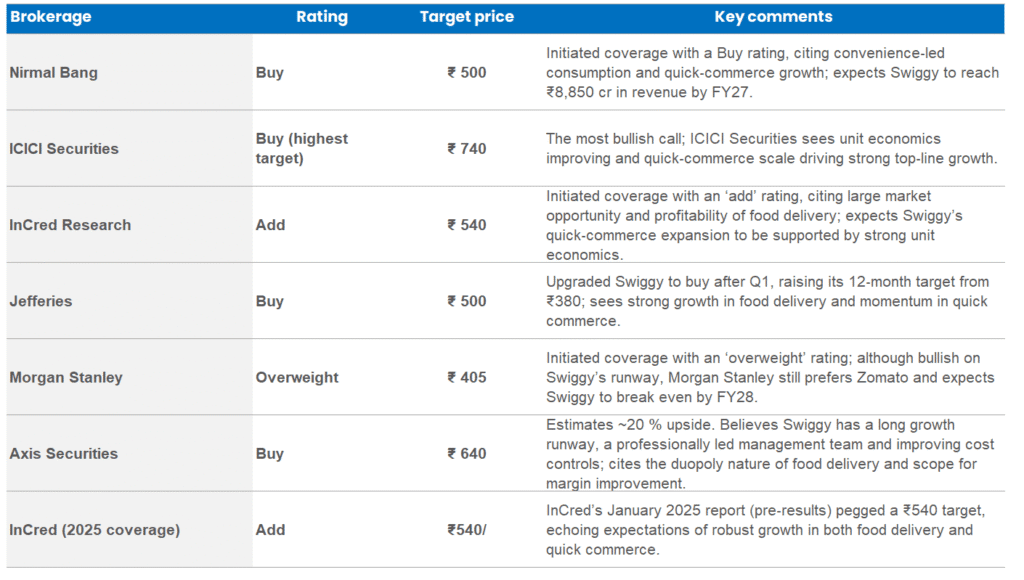The height and width of the screenshot is (580, 1024).
Task: Click the ICICI Securities brokerage name
Action: (64, 149)
